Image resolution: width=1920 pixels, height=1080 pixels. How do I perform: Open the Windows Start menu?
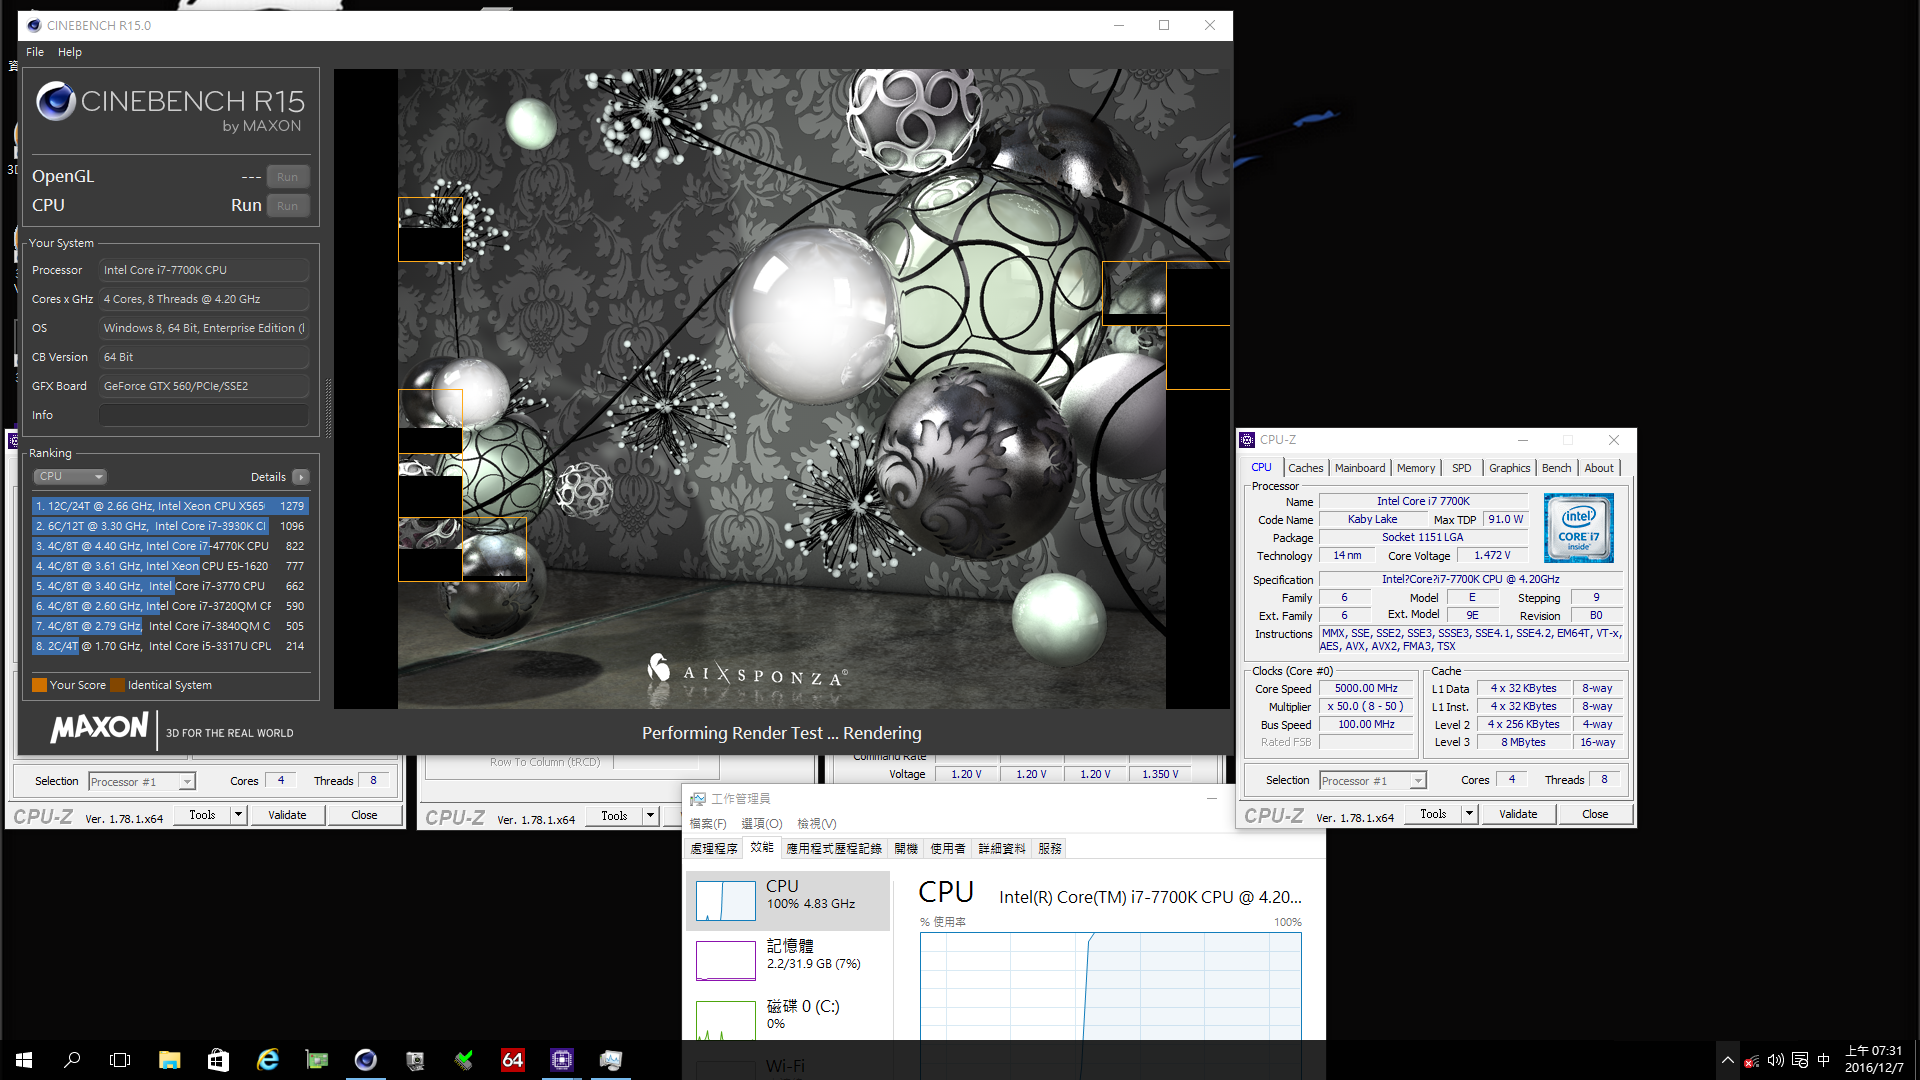coord(24,1060)
